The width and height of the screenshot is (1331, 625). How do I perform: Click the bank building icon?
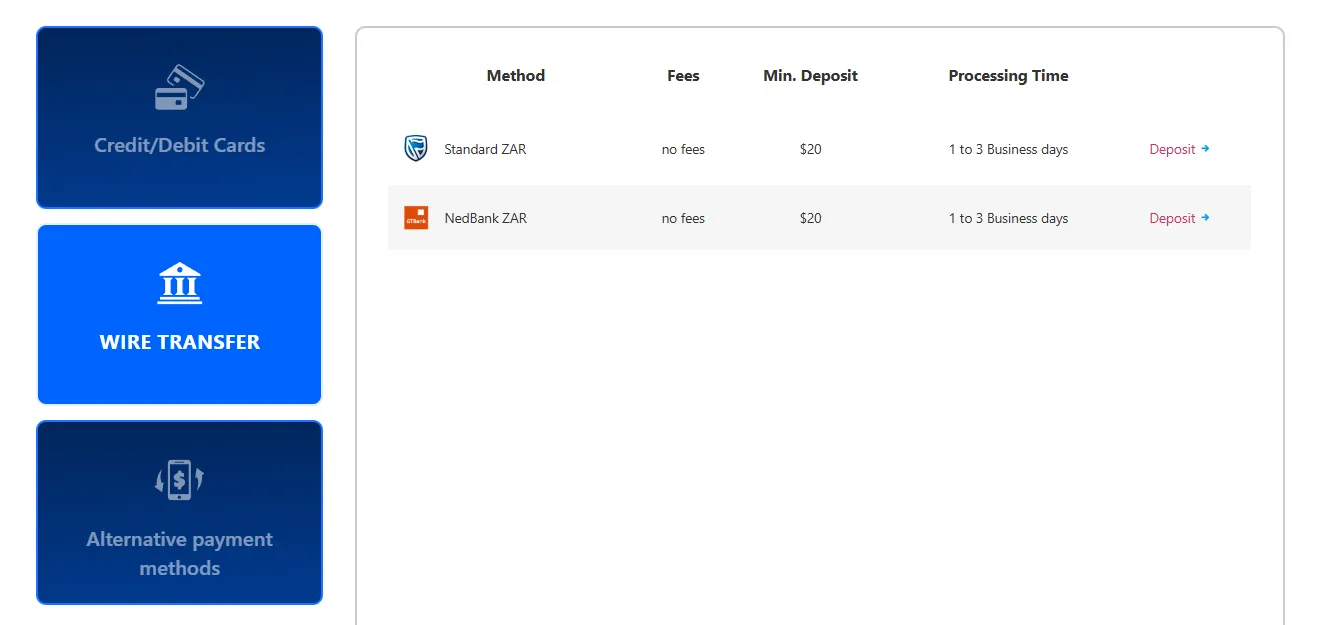(x=180, y=283)
